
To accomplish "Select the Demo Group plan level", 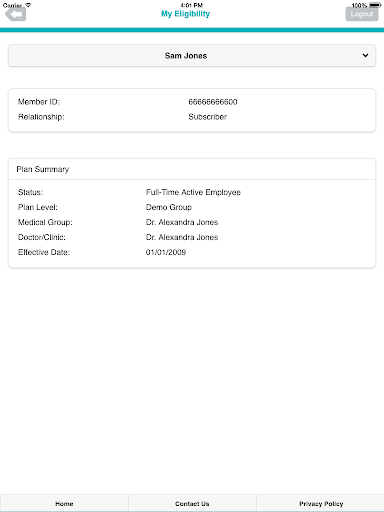I will coord(169,207).
